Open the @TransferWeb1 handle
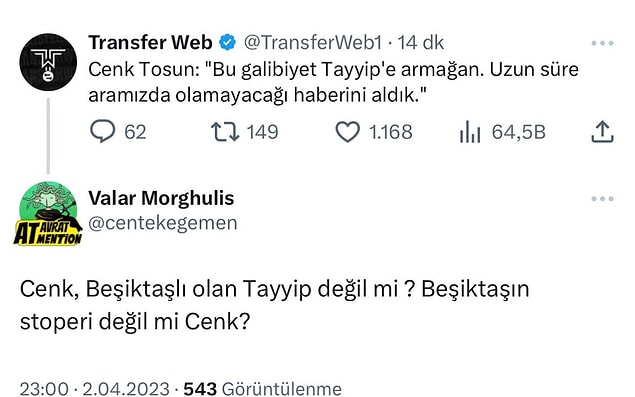This screenshot has height=397, width=635. pyautogui.click(x=313, y=43)
